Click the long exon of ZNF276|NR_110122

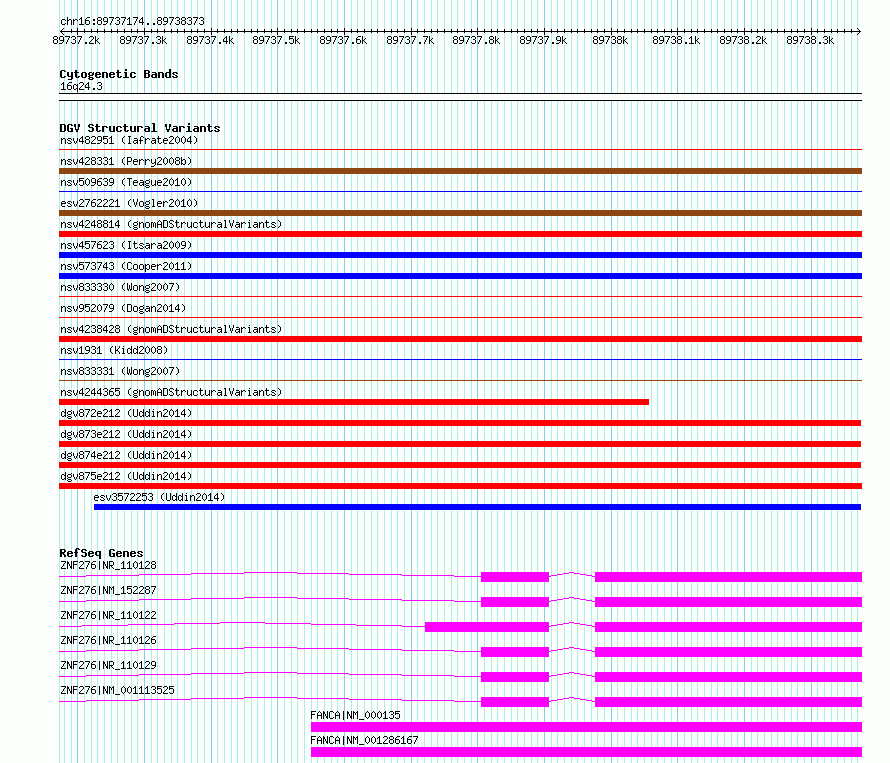[487, 627]
